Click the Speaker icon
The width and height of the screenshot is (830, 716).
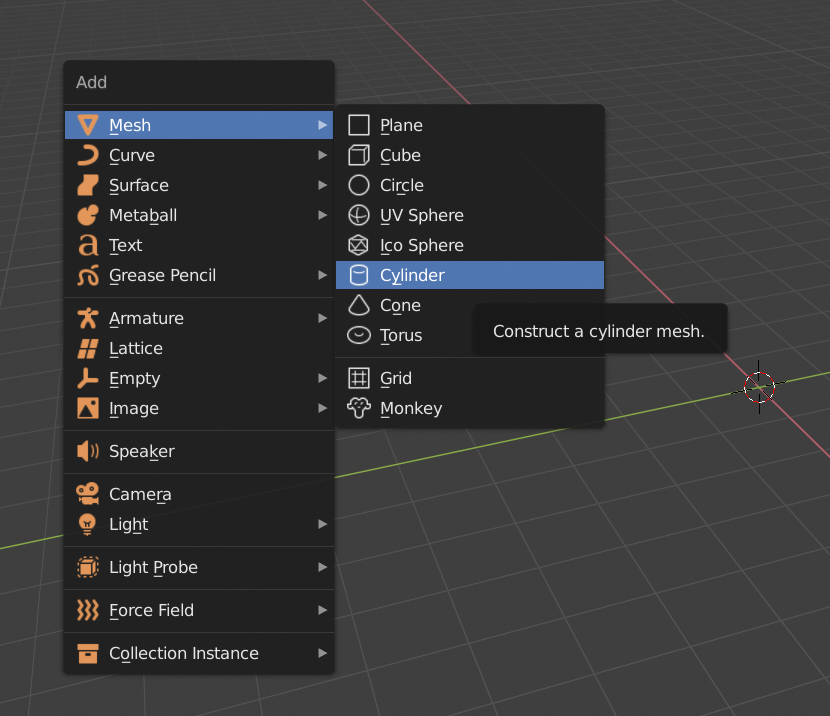point(88,451)
